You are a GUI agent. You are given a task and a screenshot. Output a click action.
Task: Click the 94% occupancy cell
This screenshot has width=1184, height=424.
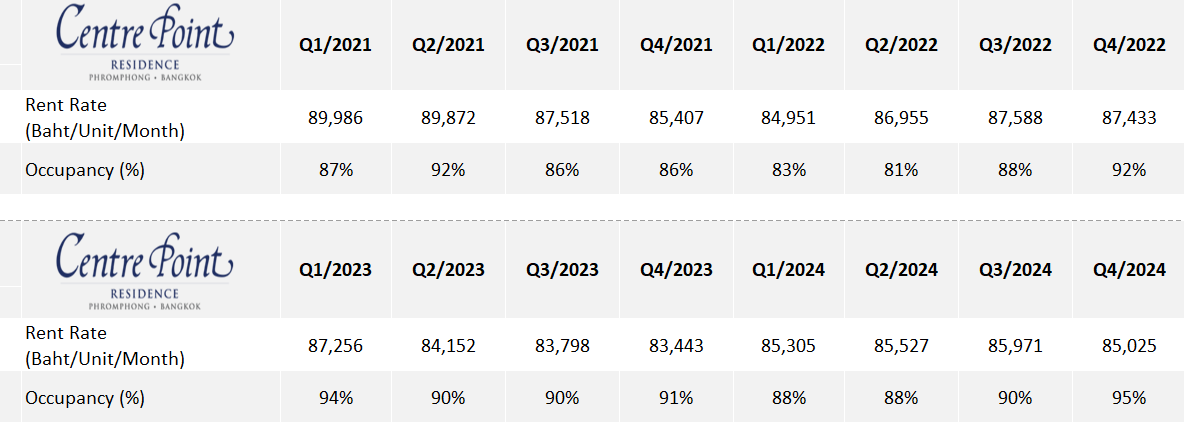coord(335,398)
